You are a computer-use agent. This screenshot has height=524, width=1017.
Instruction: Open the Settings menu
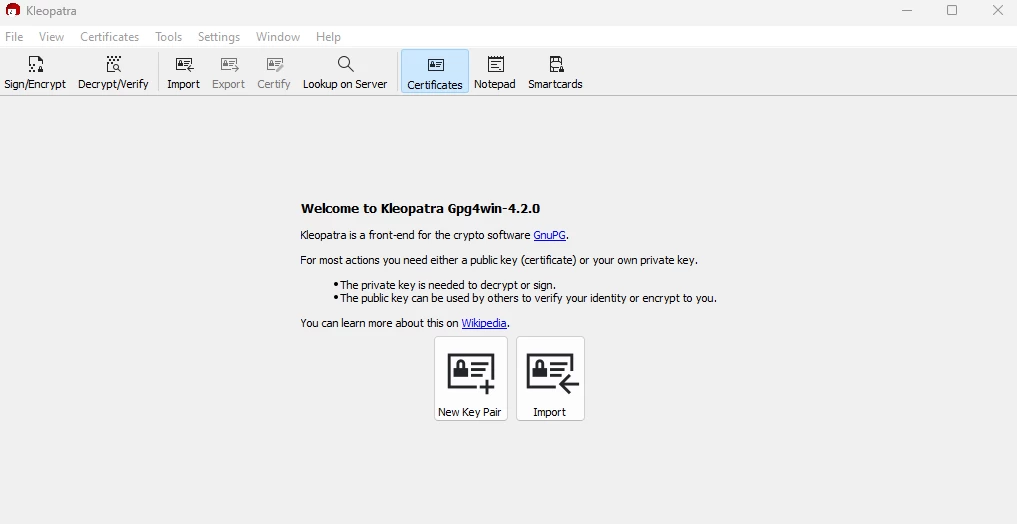[x=219, y=37]
